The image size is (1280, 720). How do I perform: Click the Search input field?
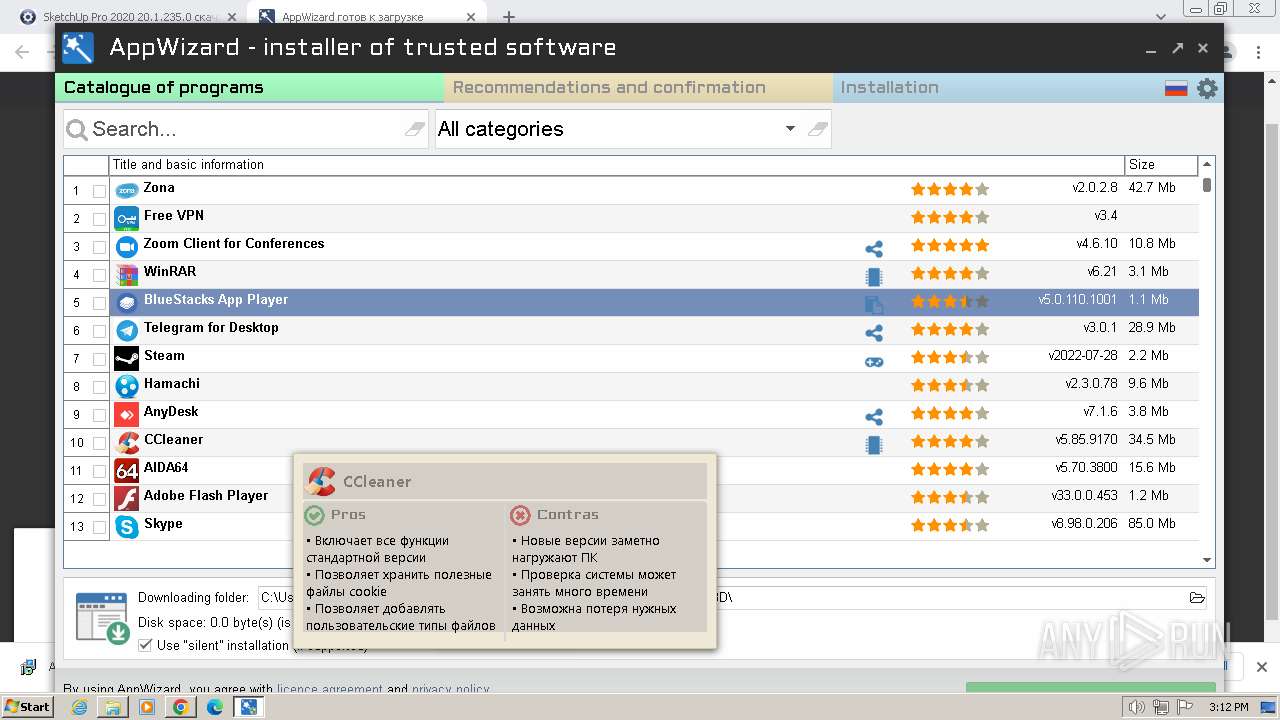click(246, 129)
